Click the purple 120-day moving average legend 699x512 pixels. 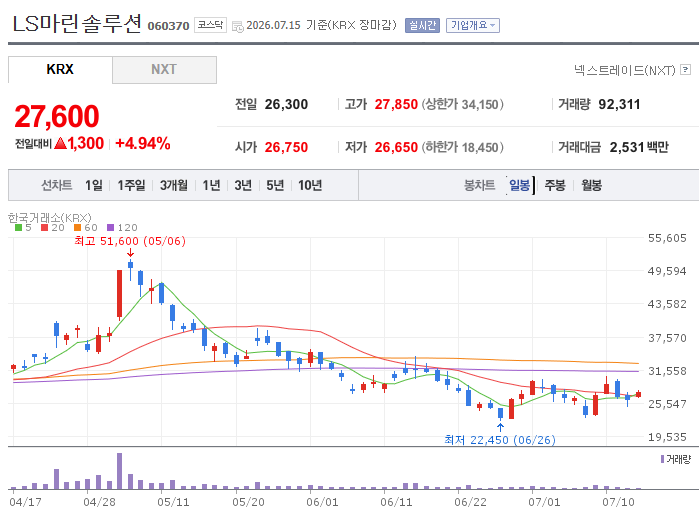tap(122, 228)
